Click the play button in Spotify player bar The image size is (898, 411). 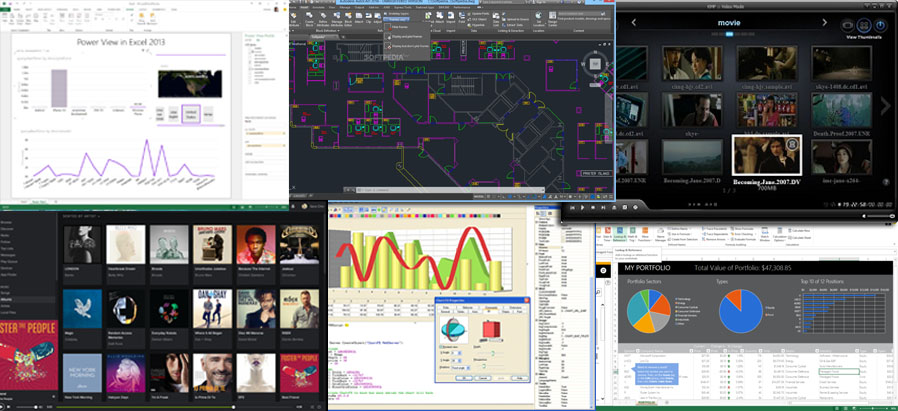coord(1,407)
